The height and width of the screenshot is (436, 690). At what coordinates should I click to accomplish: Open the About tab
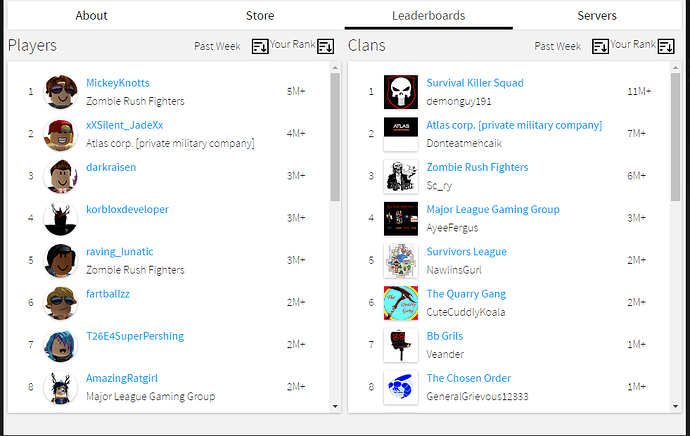tap(92, 16)
